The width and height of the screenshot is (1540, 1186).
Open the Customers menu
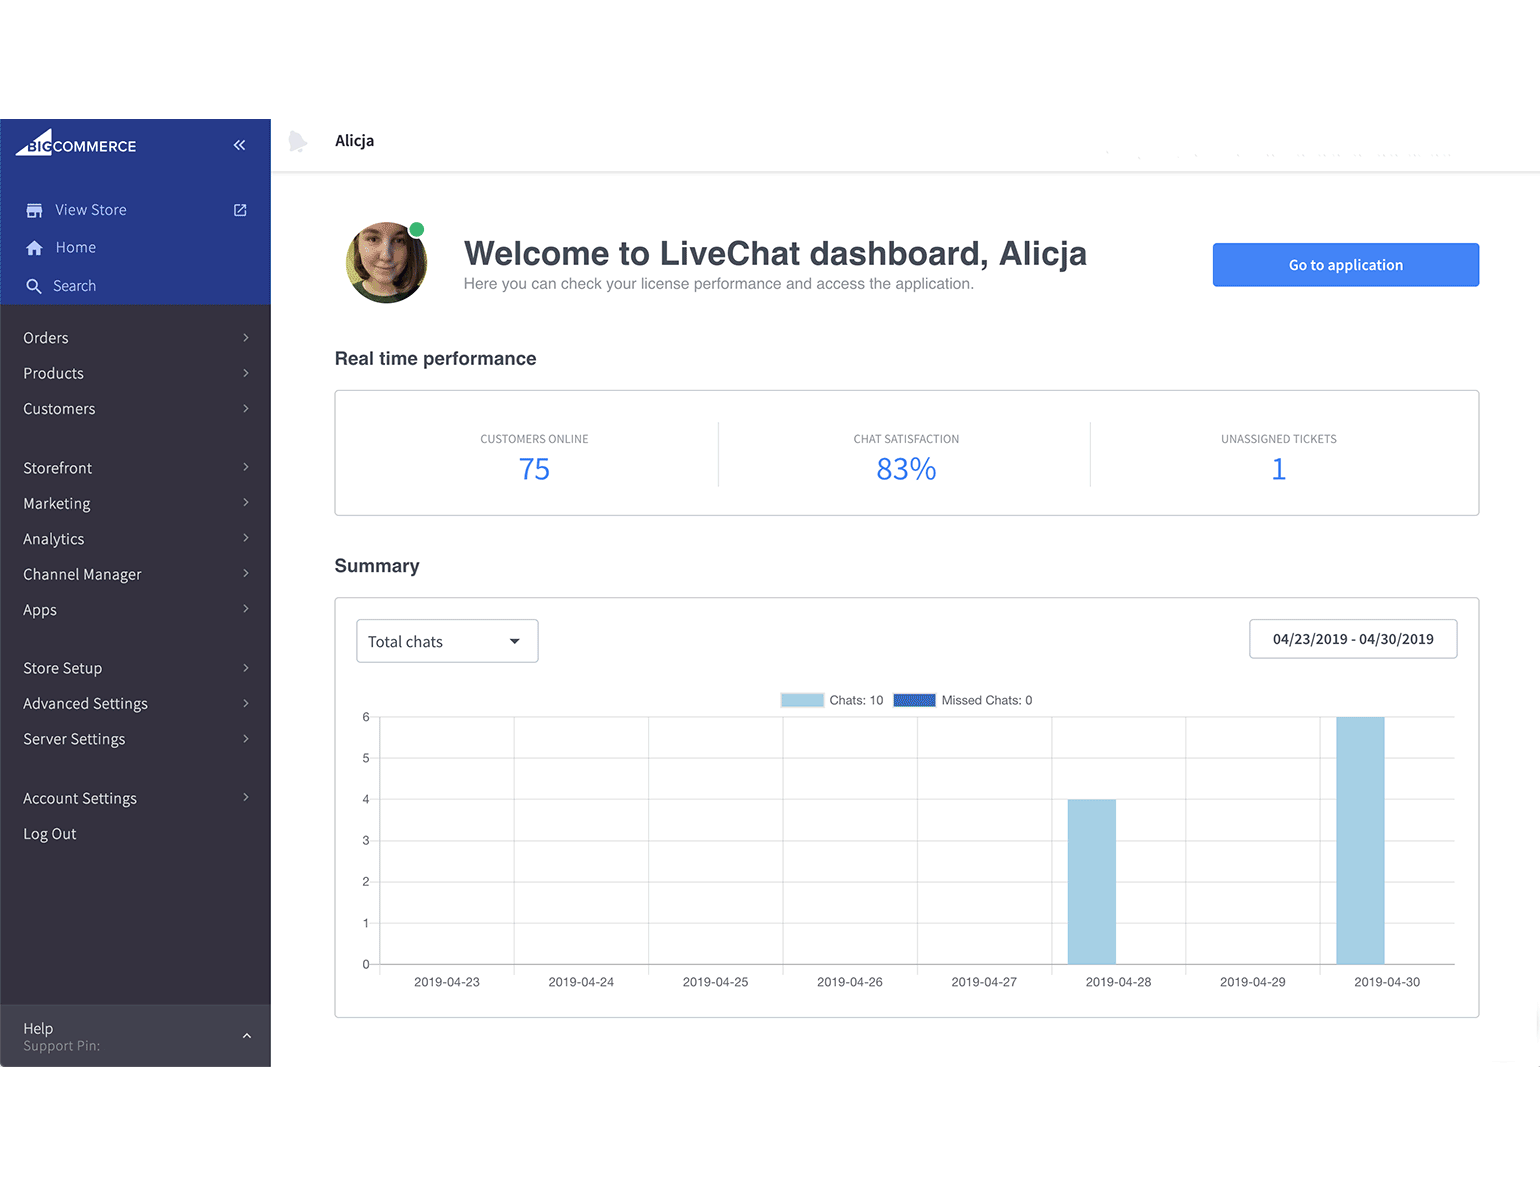tap(59, 409)
